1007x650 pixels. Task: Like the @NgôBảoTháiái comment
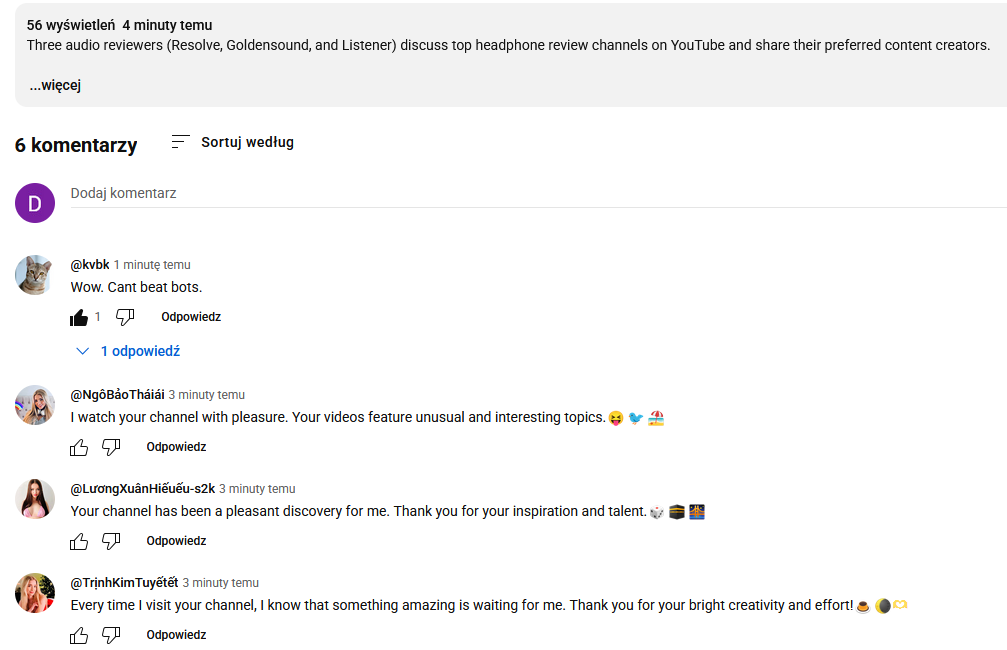[80, 447]
